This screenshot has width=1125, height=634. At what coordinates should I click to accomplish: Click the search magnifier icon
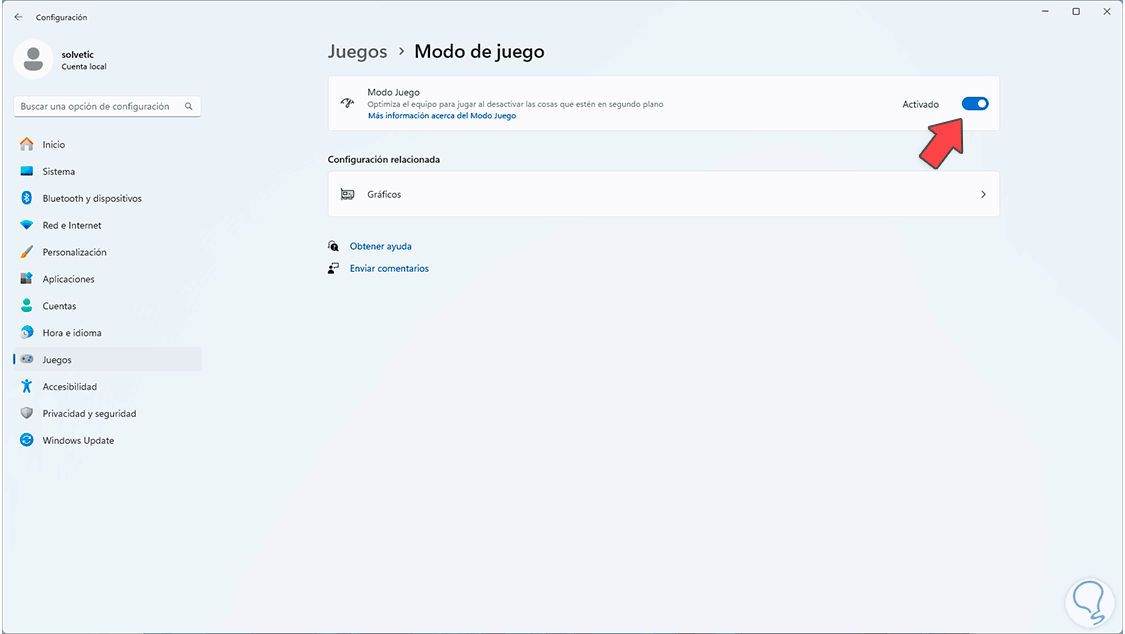189,106
